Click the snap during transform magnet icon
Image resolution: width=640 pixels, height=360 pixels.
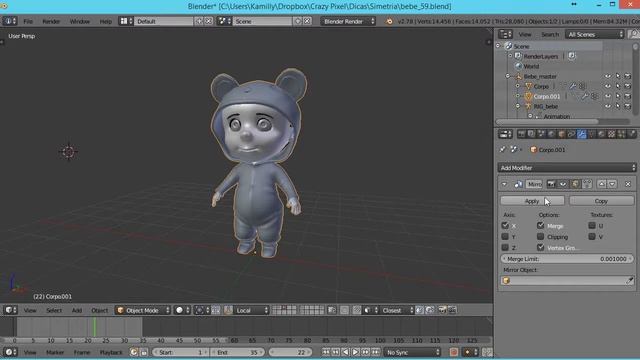pyautogui.click(x=357, y=310)
